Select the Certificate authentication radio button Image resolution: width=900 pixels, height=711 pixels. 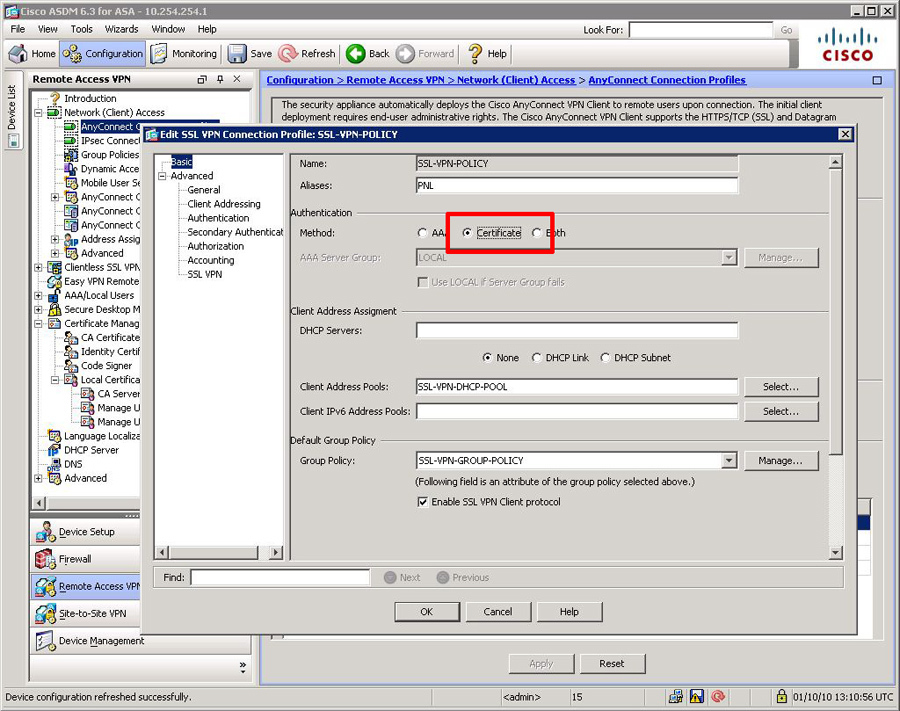[467, 232]
